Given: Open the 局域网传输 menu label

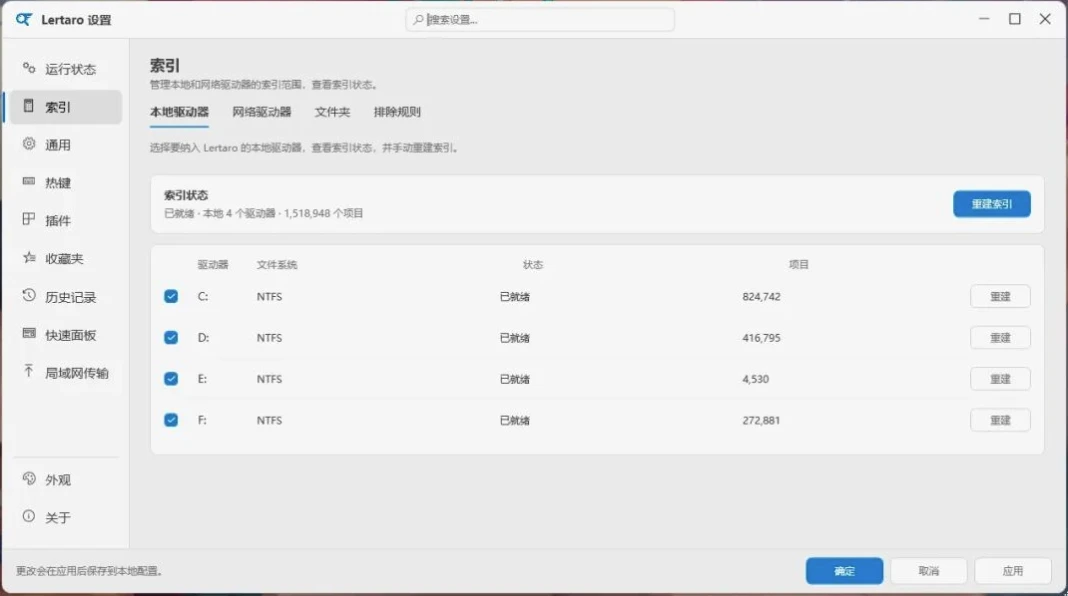Looking at the screenshot, I should 77,373.
